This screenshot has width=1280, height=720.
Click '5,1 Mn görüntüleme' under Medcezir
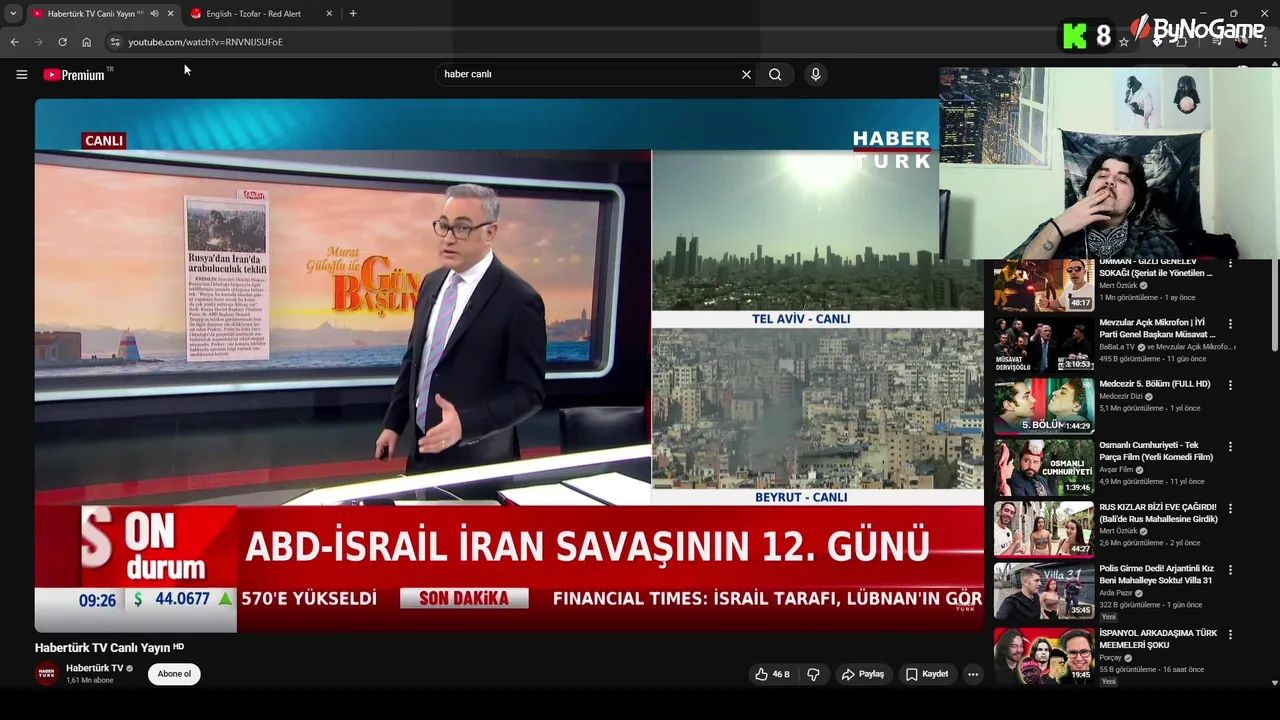click(1132, 408)
